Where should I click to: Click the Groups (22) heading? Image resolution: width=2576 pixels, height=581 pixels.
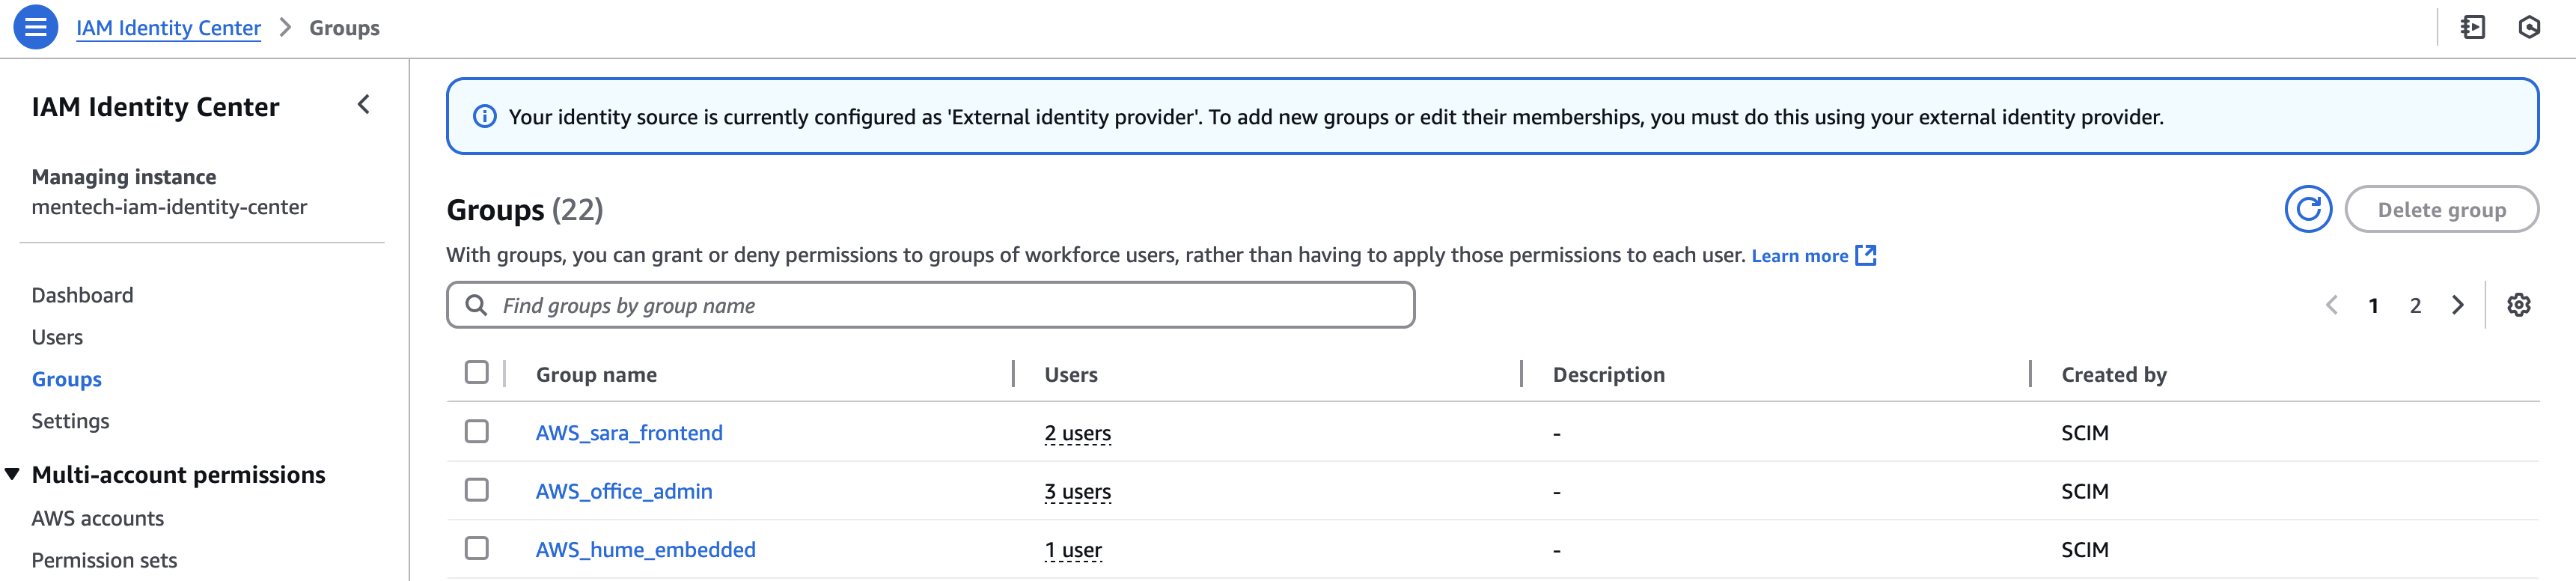point(524,209)
